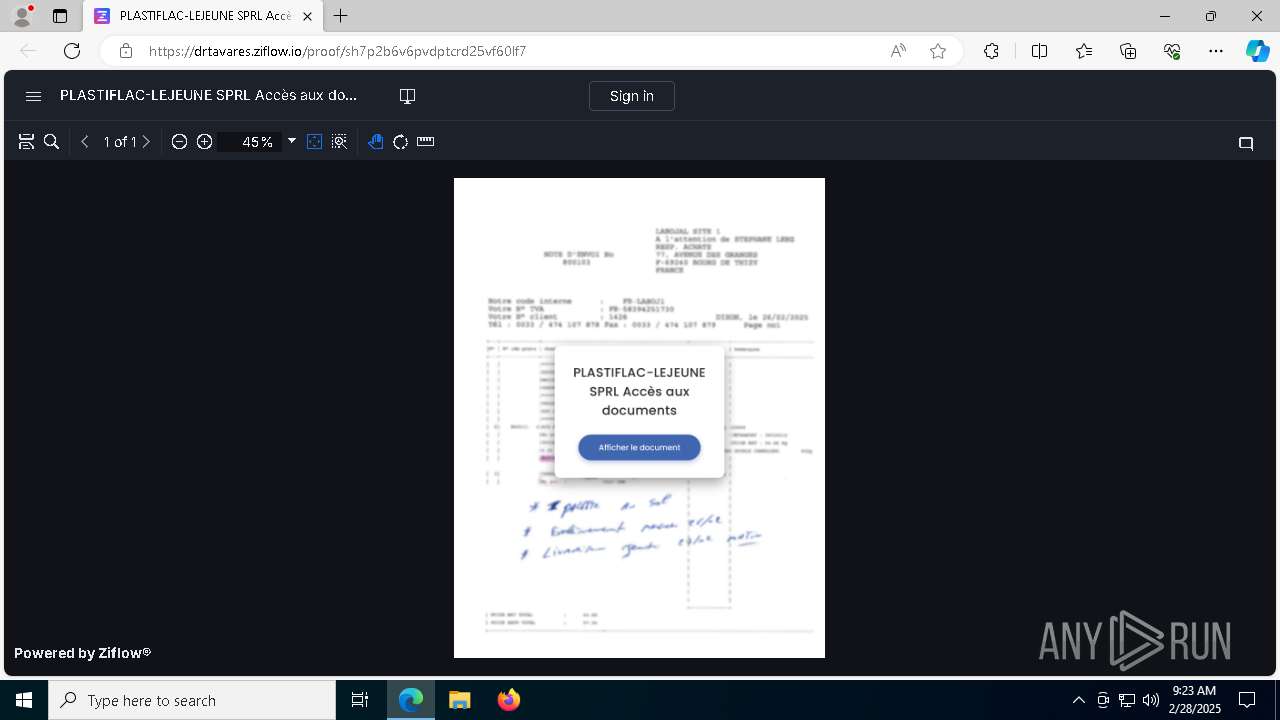Open the comments panel icon
Screen dimensions: 1280x720
[1246, 143]
